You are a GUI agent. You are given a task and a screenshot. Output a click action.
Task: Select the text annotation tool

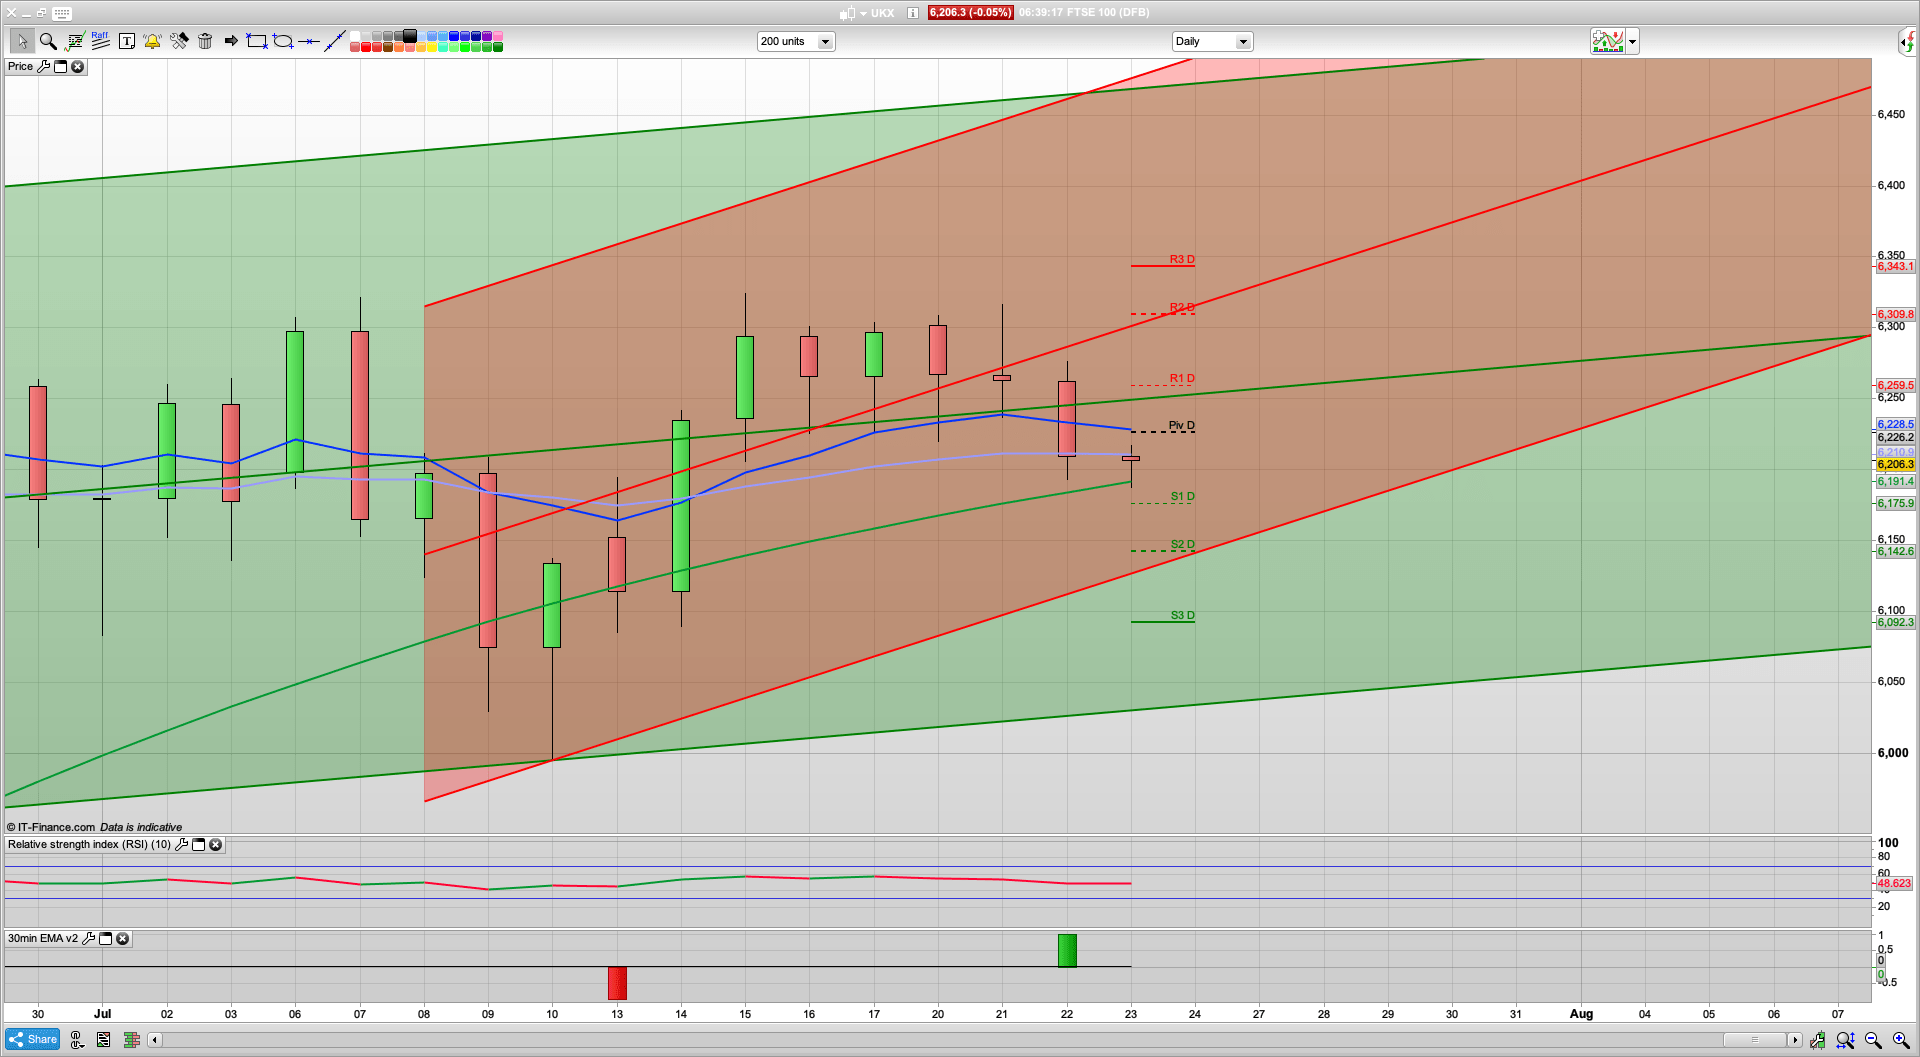tap(127, 41)
